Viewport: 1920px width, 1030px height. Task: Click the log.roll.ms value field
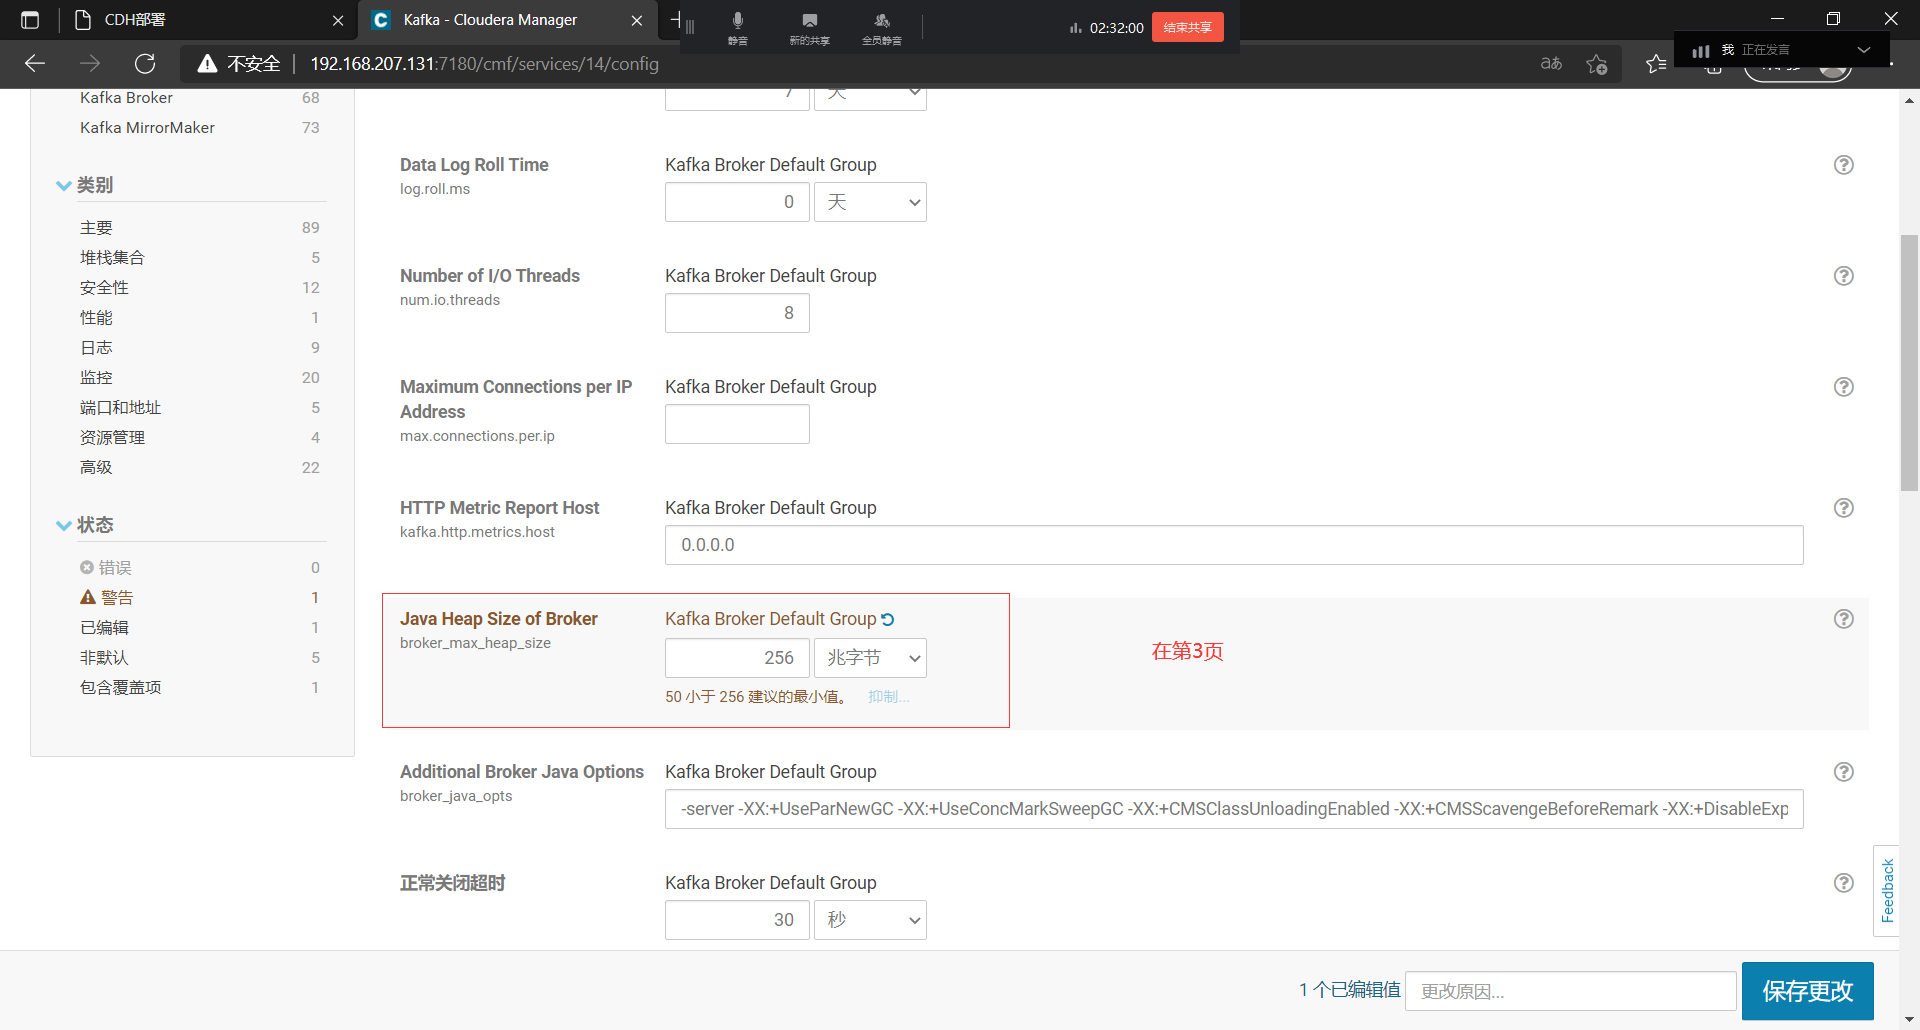[737, 202]
